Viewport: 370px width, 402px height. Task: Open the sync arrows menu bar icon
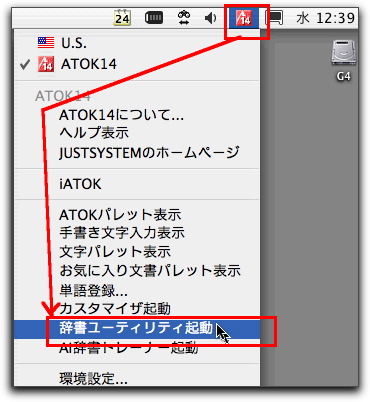(183, 18)
